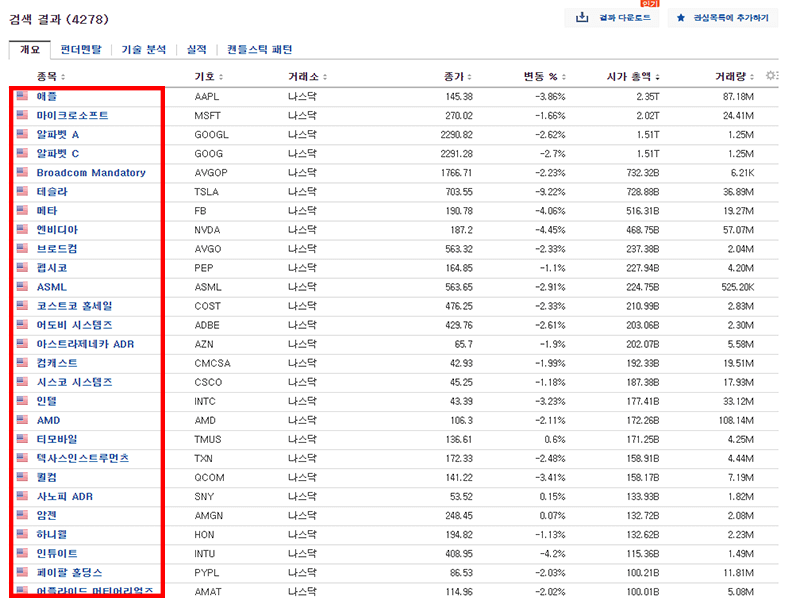Open the AMD stock link

click(x=48, y=420)
